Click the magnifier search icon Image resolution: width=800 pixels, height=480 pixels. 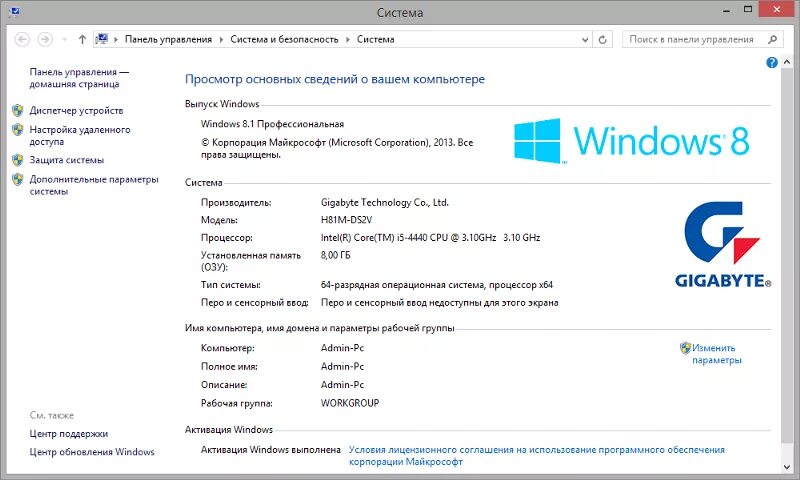pyautogui.click(x=772, y=39)
